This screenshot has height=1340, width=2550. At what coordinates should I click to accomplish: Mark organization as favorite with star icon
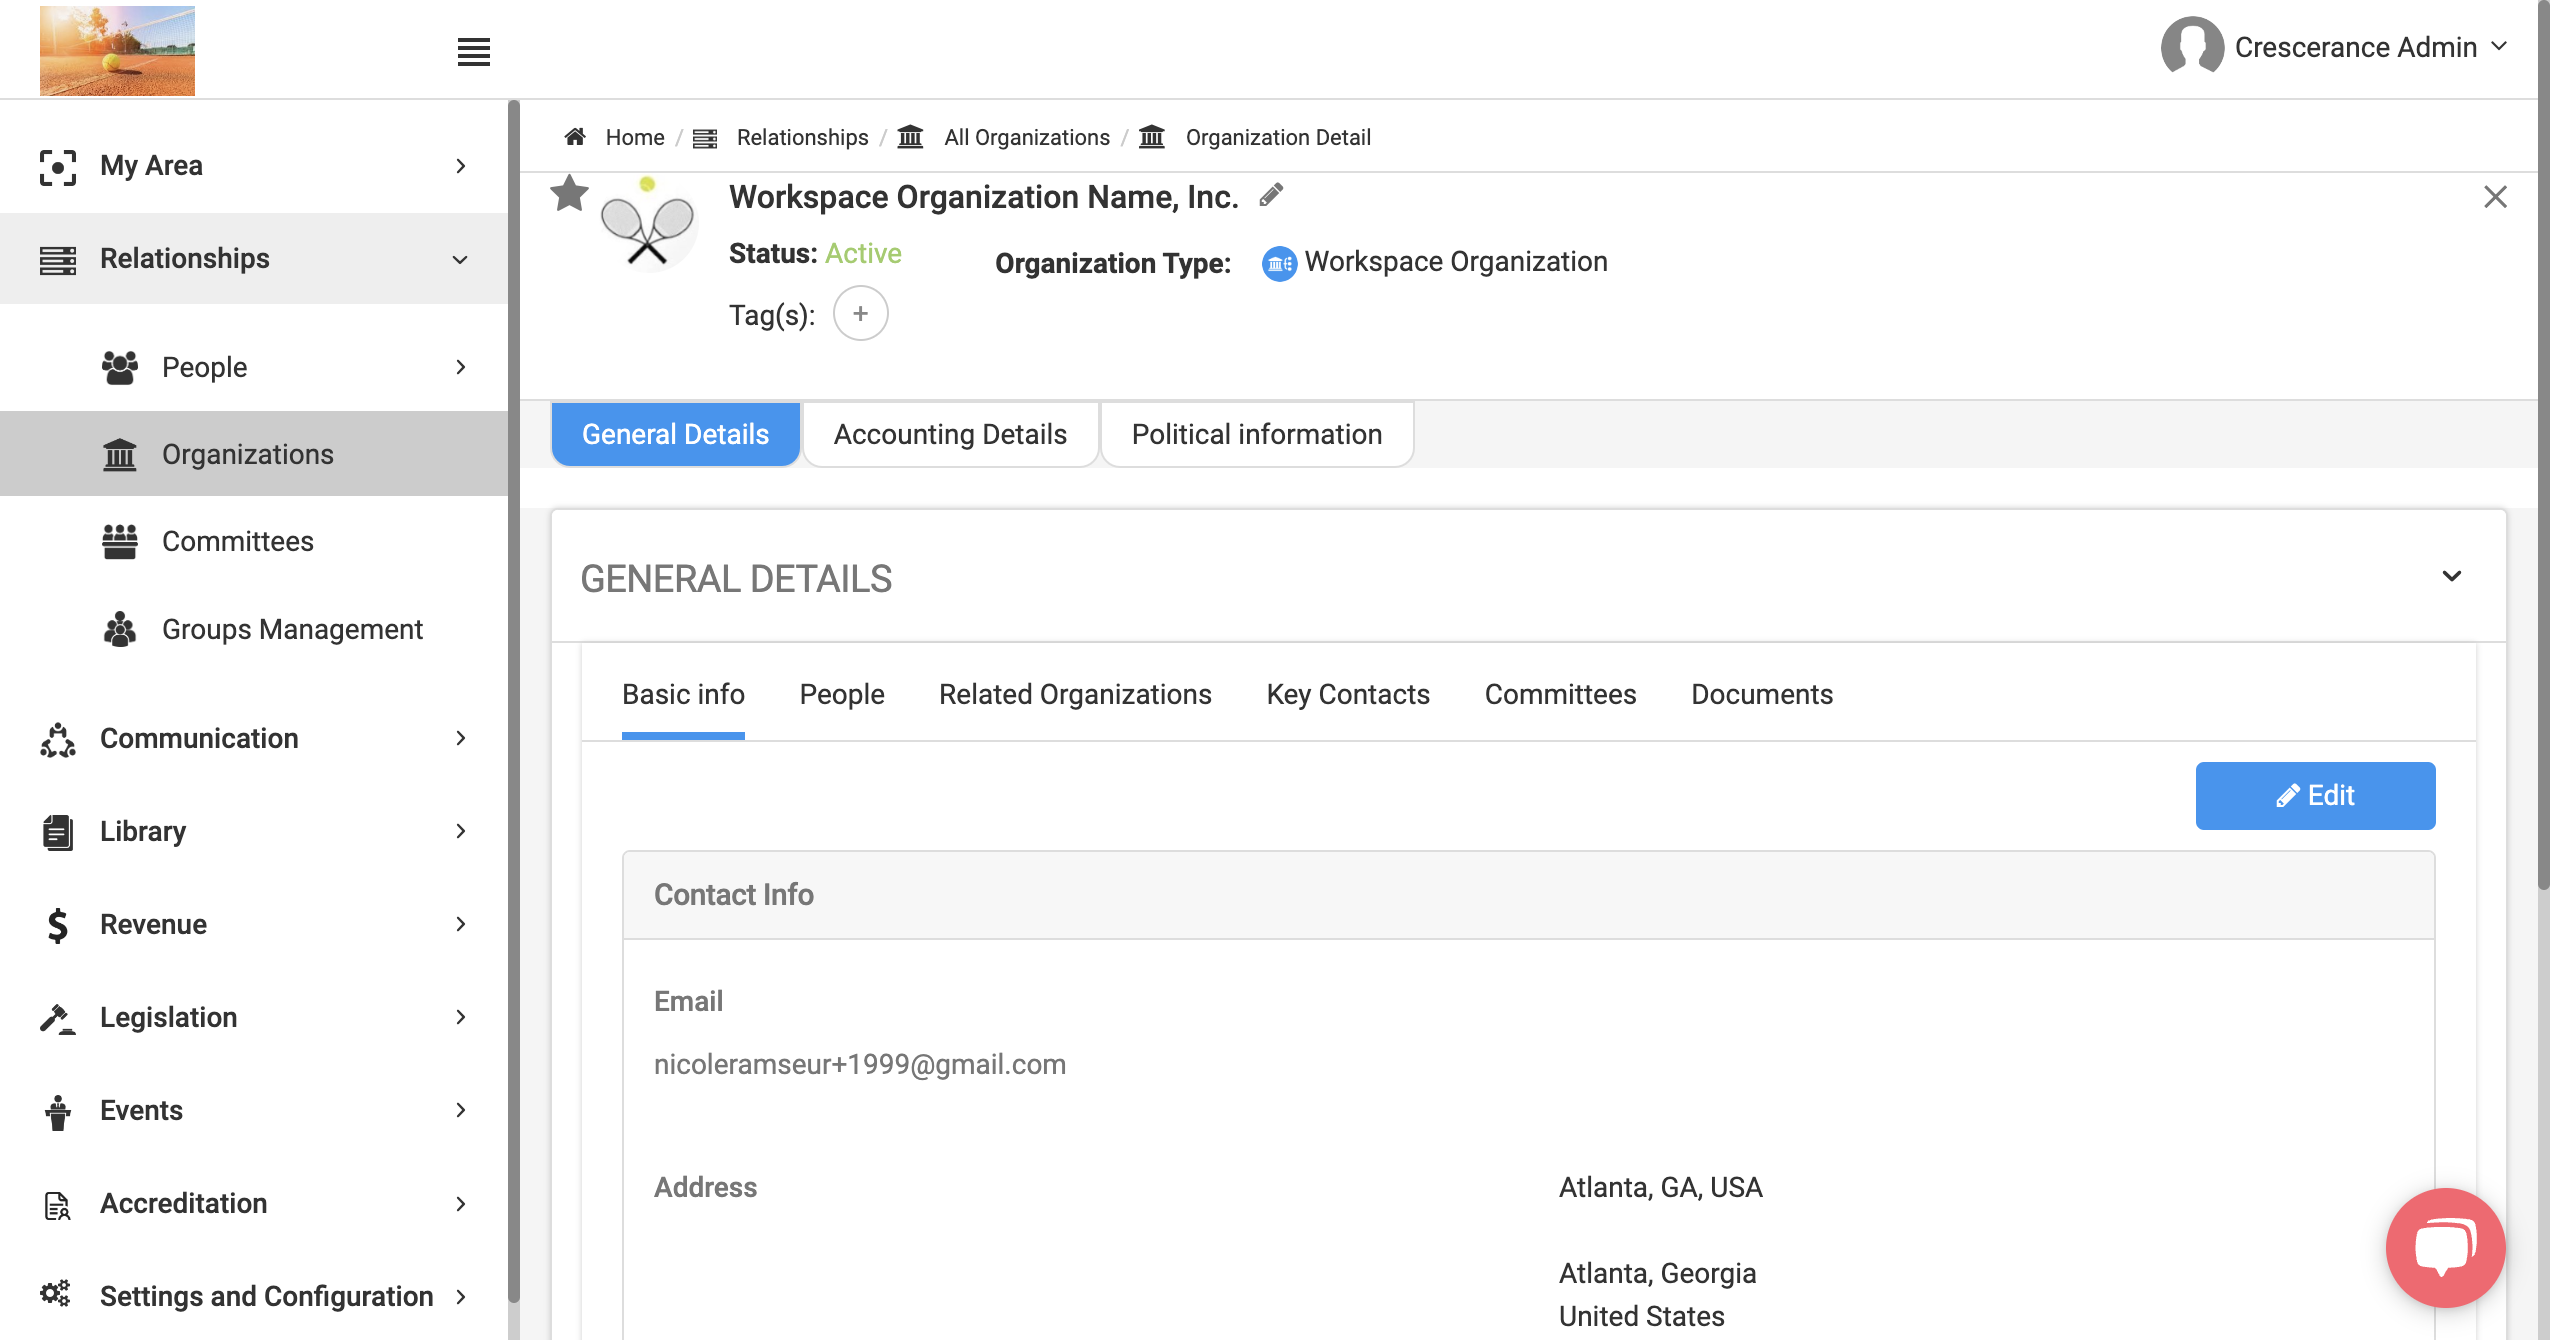point(569,194)
